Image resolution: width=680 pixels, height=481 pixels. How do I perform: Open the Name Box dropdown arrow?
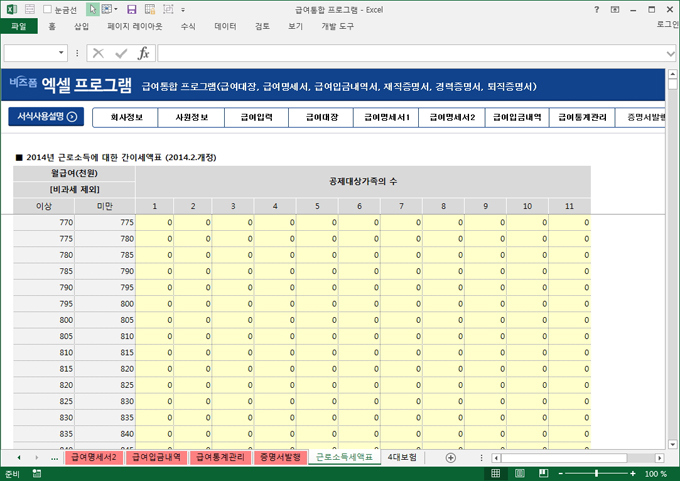pyautogui.click(x=62, y=53)
